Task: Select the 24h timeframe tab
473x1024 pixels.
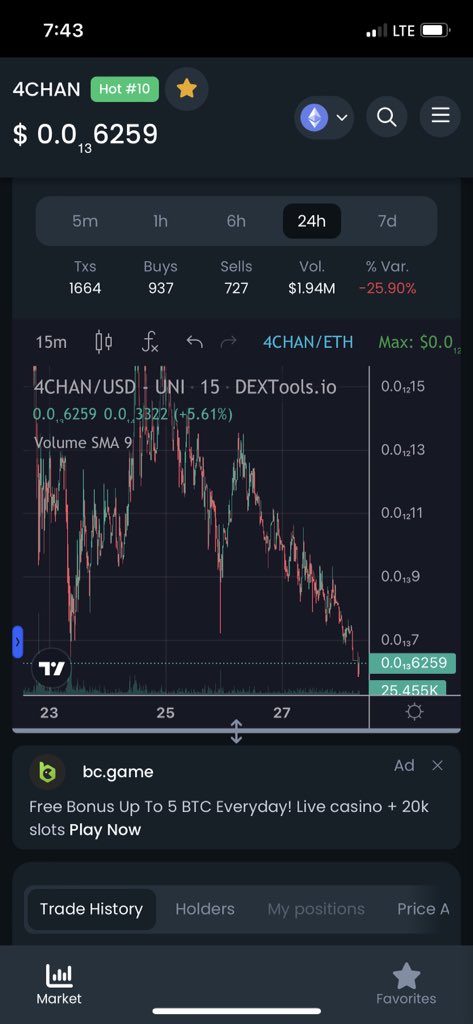Action: point(312,221)
